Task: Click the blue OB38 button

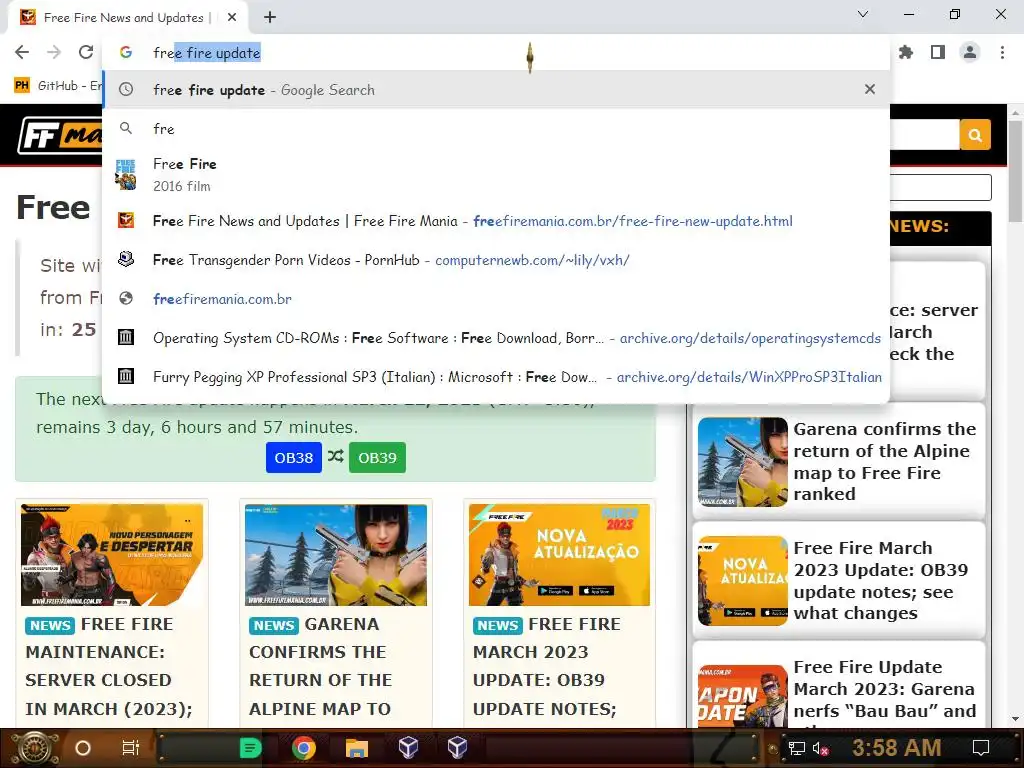Action: tap(294, 458)
